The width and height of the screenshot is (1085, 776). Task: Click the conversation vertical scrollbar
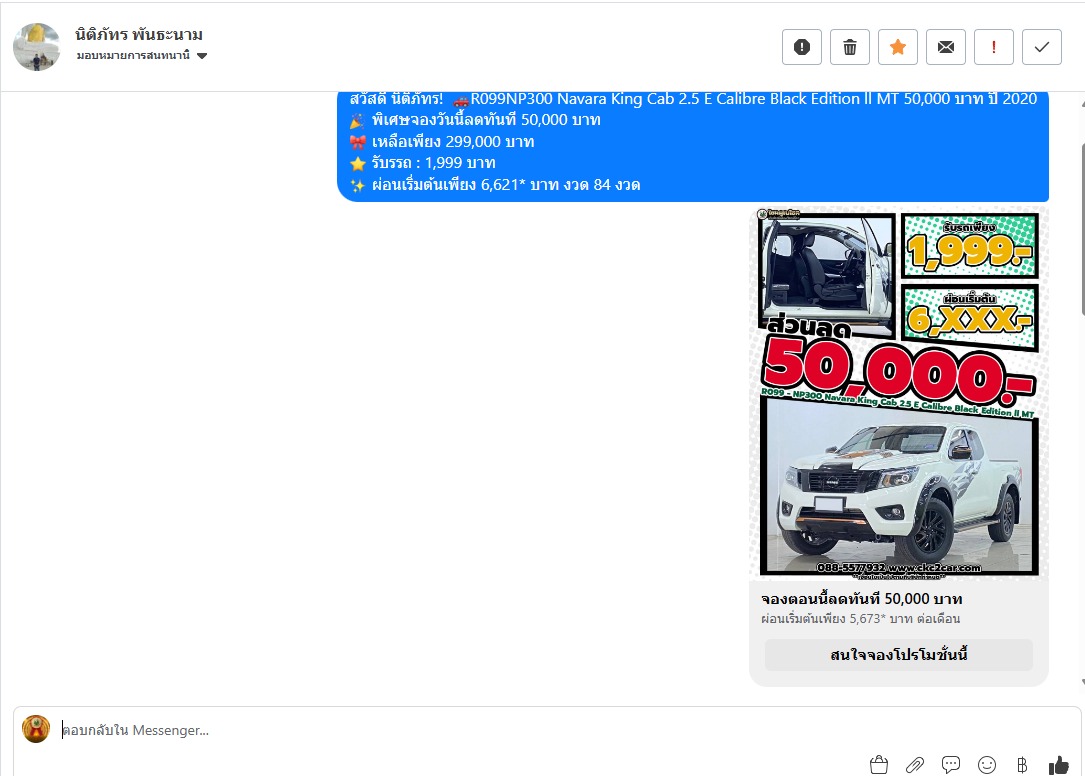coord(1082,228)
